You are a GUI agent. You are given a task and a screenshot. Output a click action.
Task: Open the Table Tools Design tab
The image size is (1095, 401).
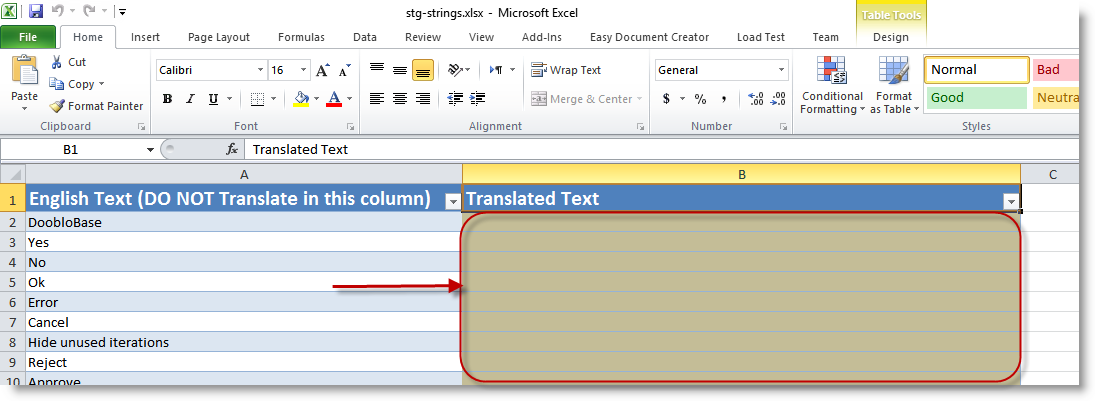point(890,37)
